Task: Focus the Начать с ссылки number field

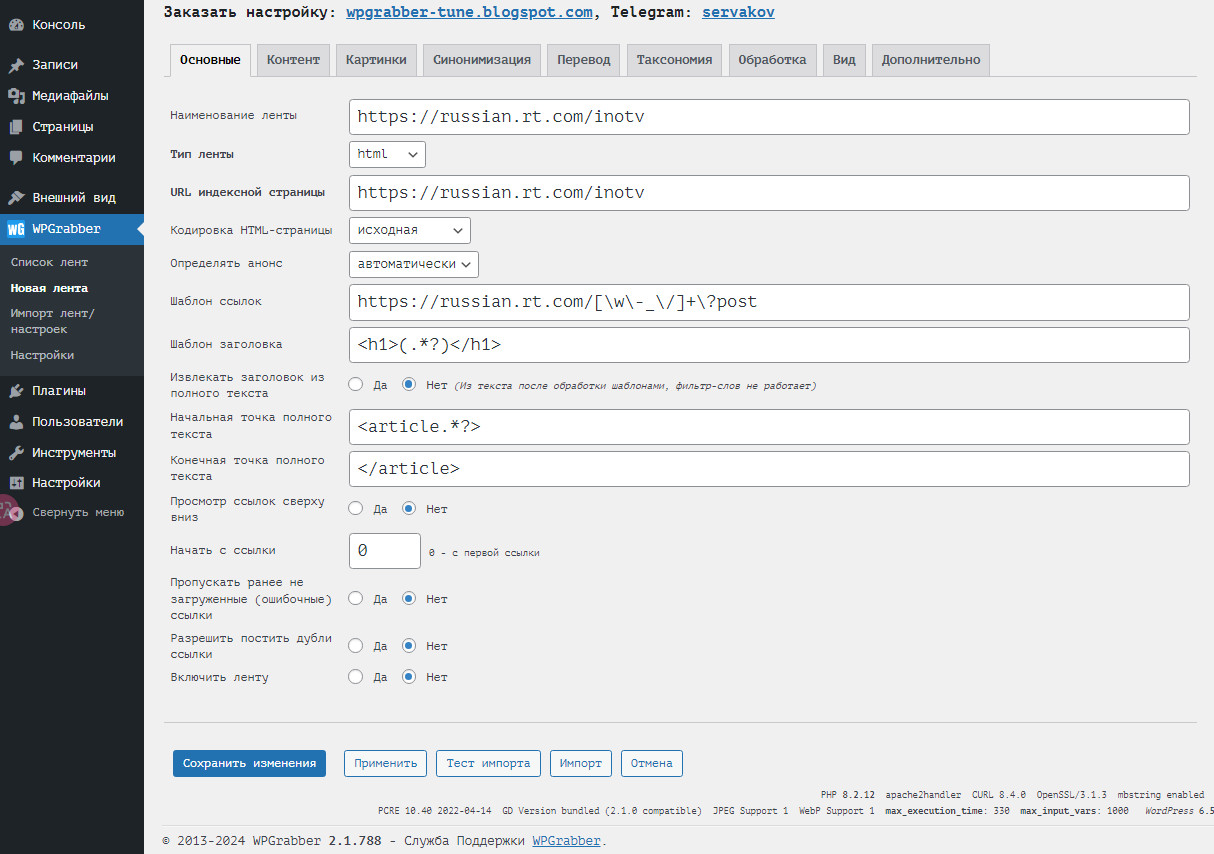Action: point(385,551)
